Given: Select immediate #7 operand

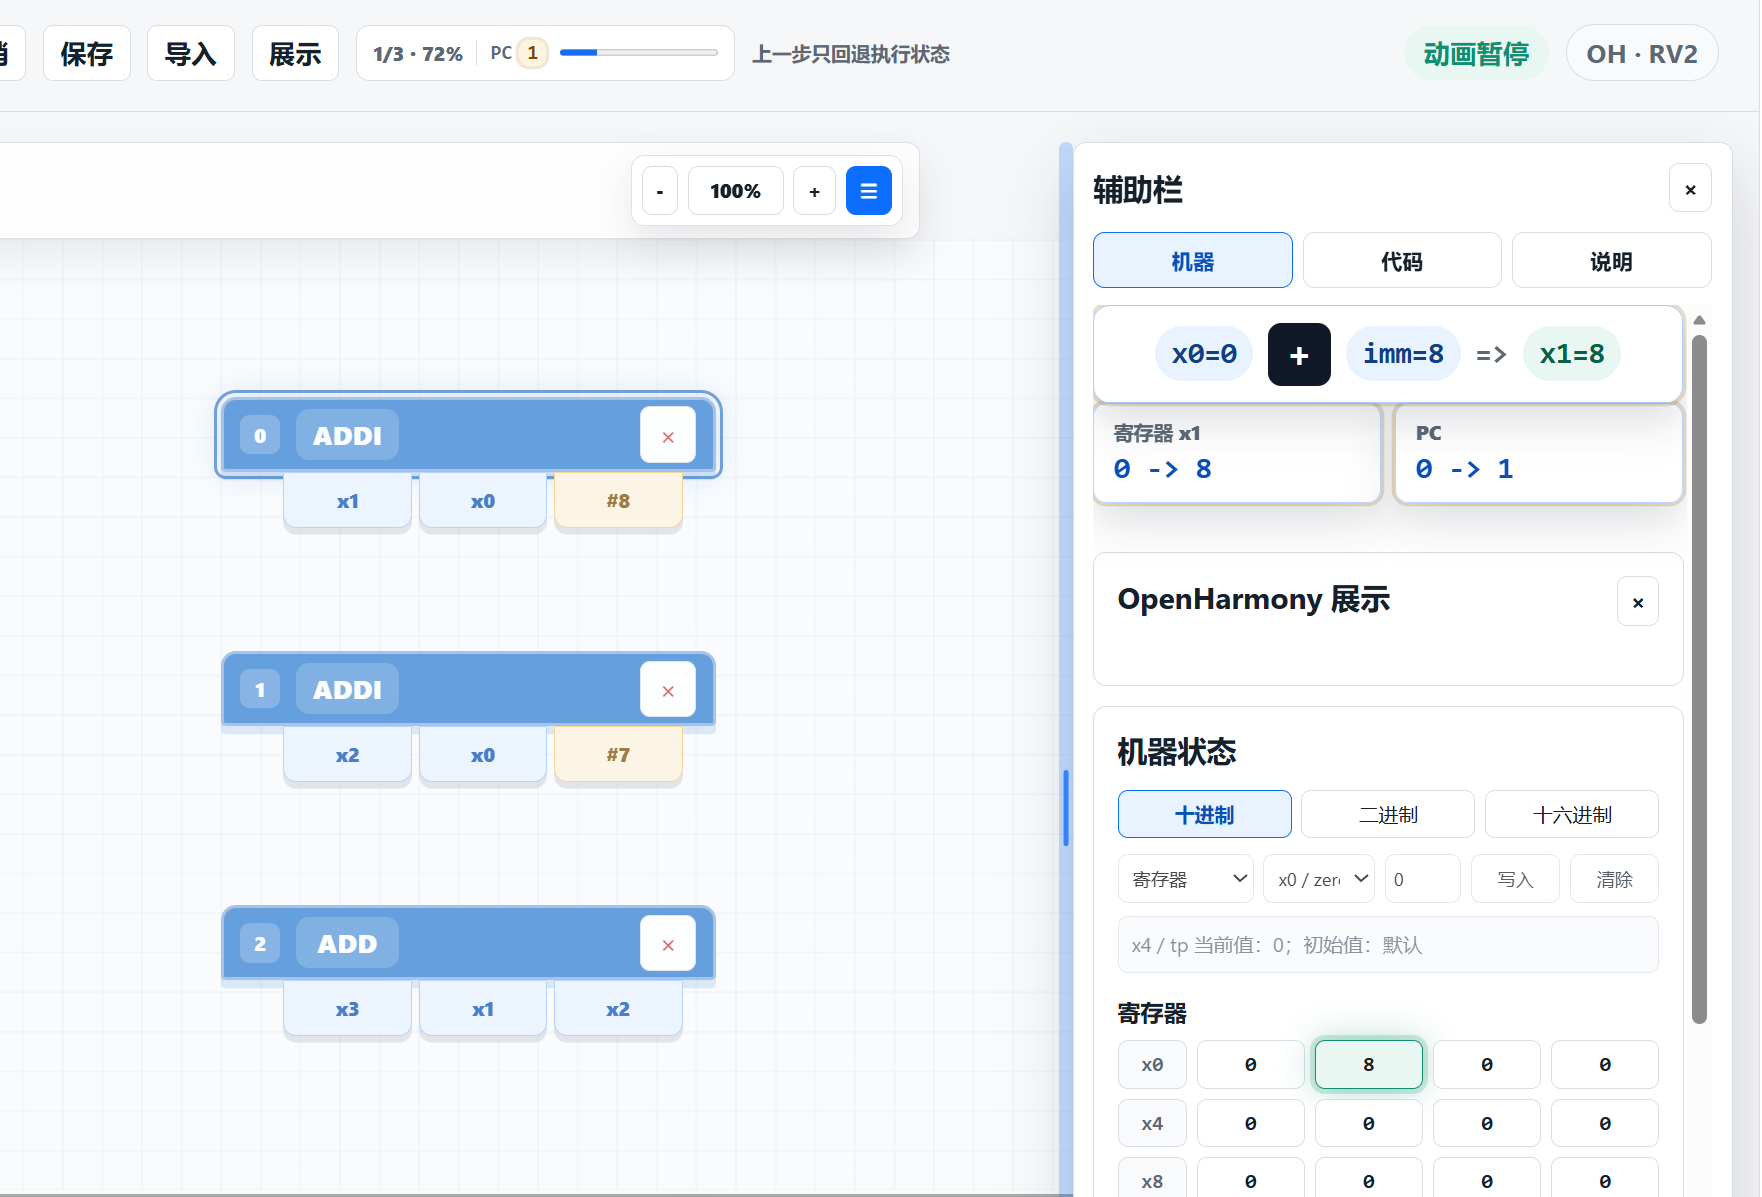Looking at the screenshot, I should (x=618, y=755).
